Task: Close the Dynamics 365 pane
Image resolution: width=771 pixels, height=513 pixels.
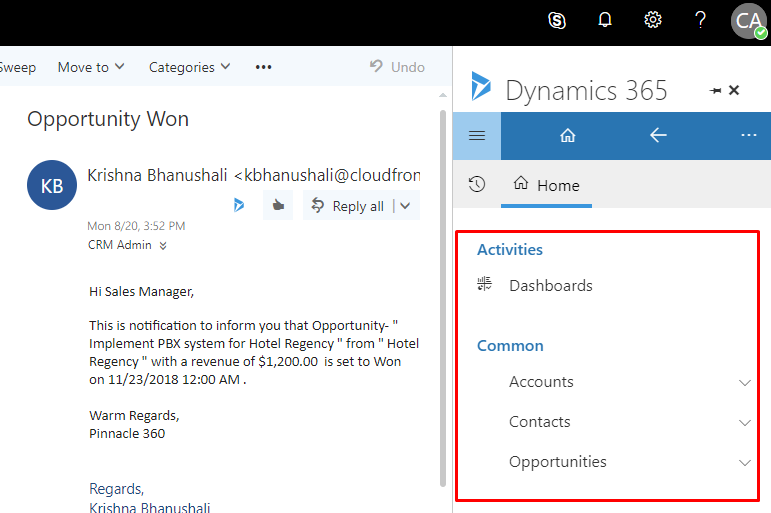Action: [734, 90]
